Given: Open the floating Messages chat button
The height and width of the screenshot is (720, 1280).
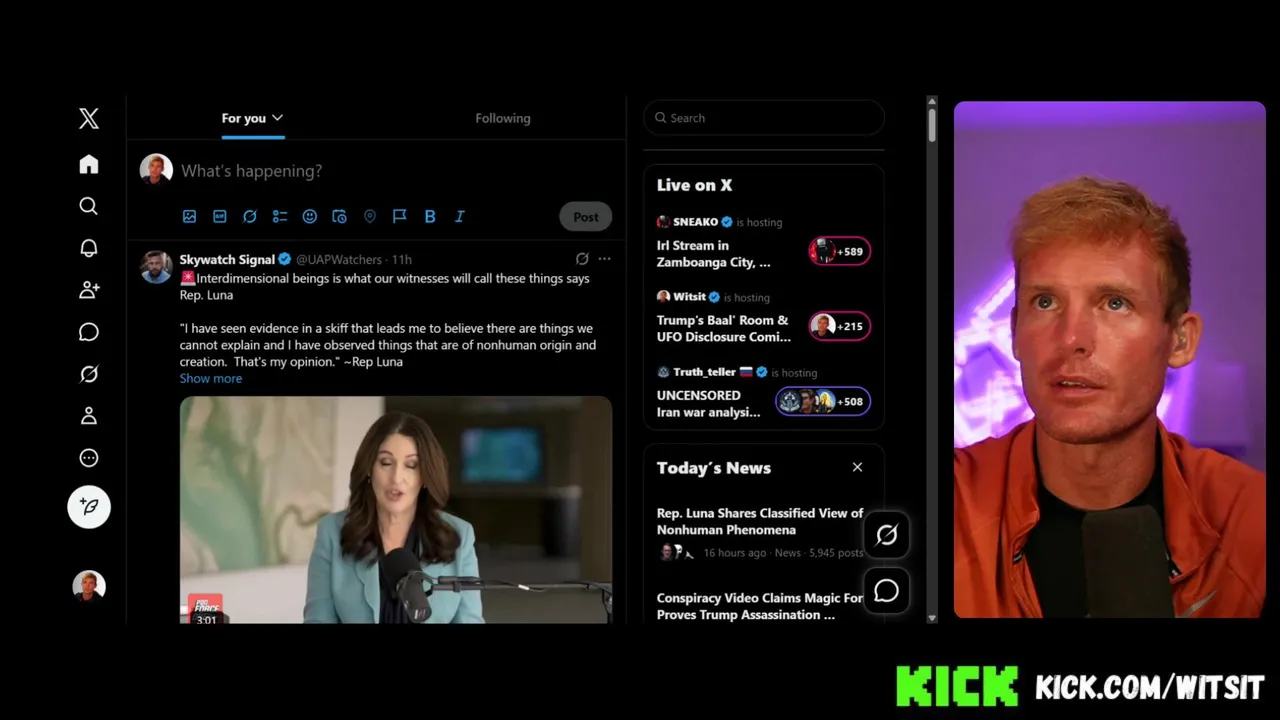Looking at the screenshot, I should click(x=887, y=591).
